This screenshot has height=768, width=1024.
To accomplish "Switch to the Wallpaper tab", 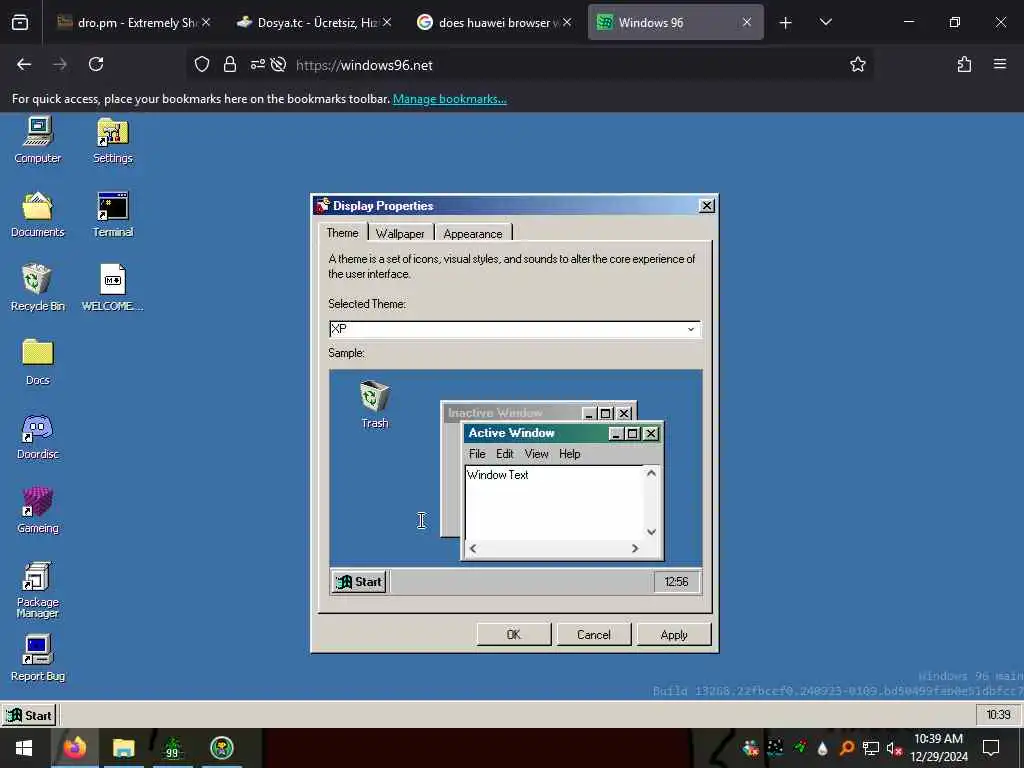I will coord(400,234).
